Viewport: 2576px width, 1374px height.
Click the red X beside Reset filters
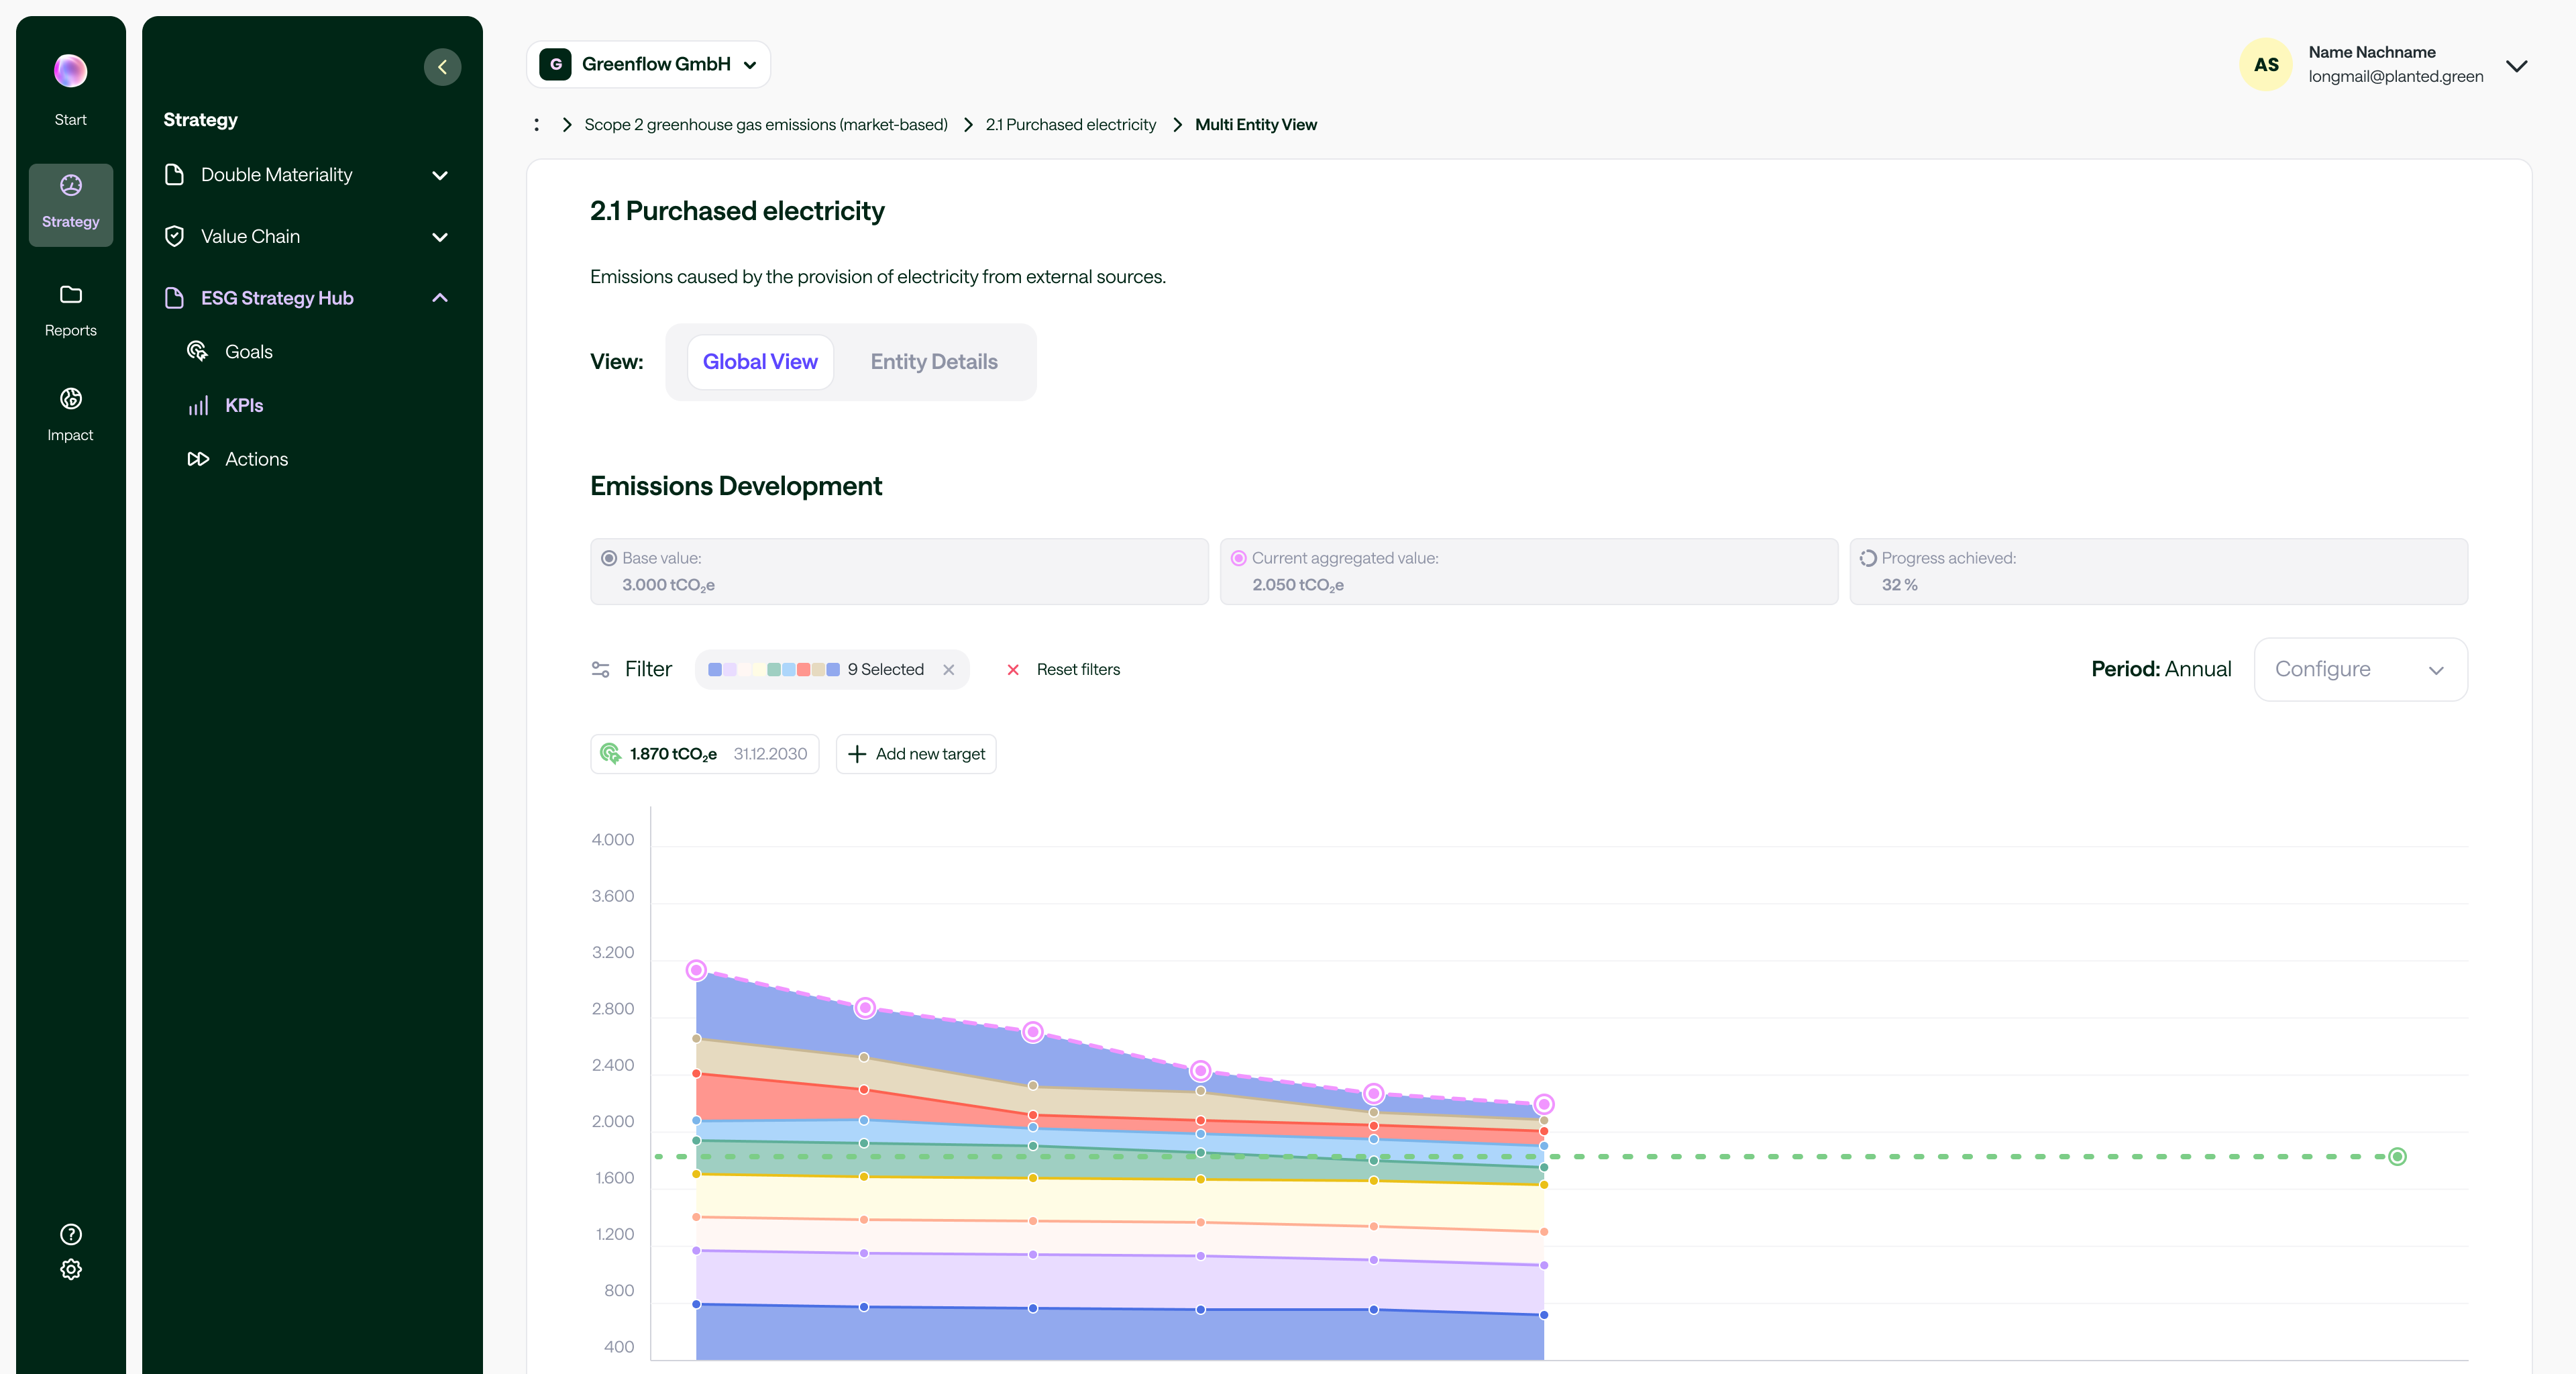tap(1013, 670)
